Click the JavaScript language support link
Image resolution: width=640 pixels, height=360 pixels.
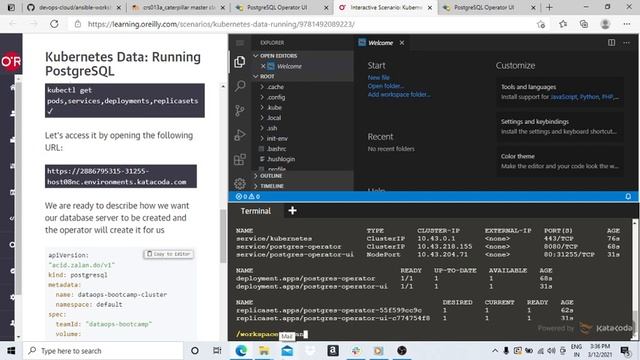(564, 97)
